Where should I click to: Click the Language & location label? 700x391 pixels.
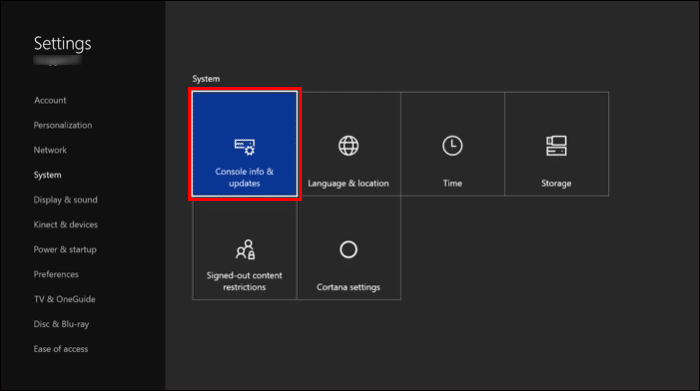click(x=348, y=183)
